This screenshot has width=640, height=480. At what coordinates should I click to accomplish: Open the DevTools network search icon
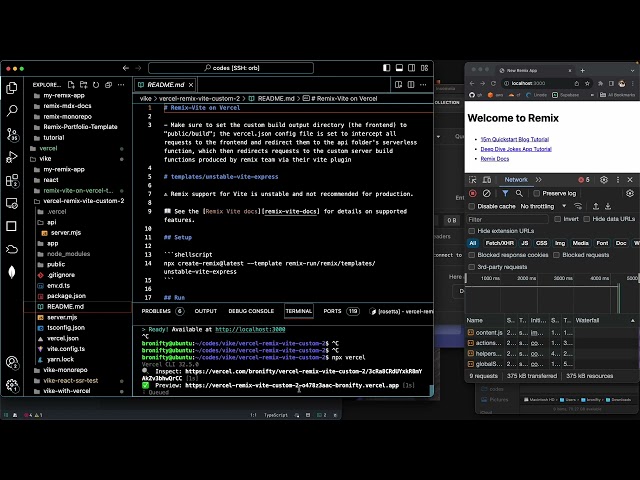click(x=519, y=193)
